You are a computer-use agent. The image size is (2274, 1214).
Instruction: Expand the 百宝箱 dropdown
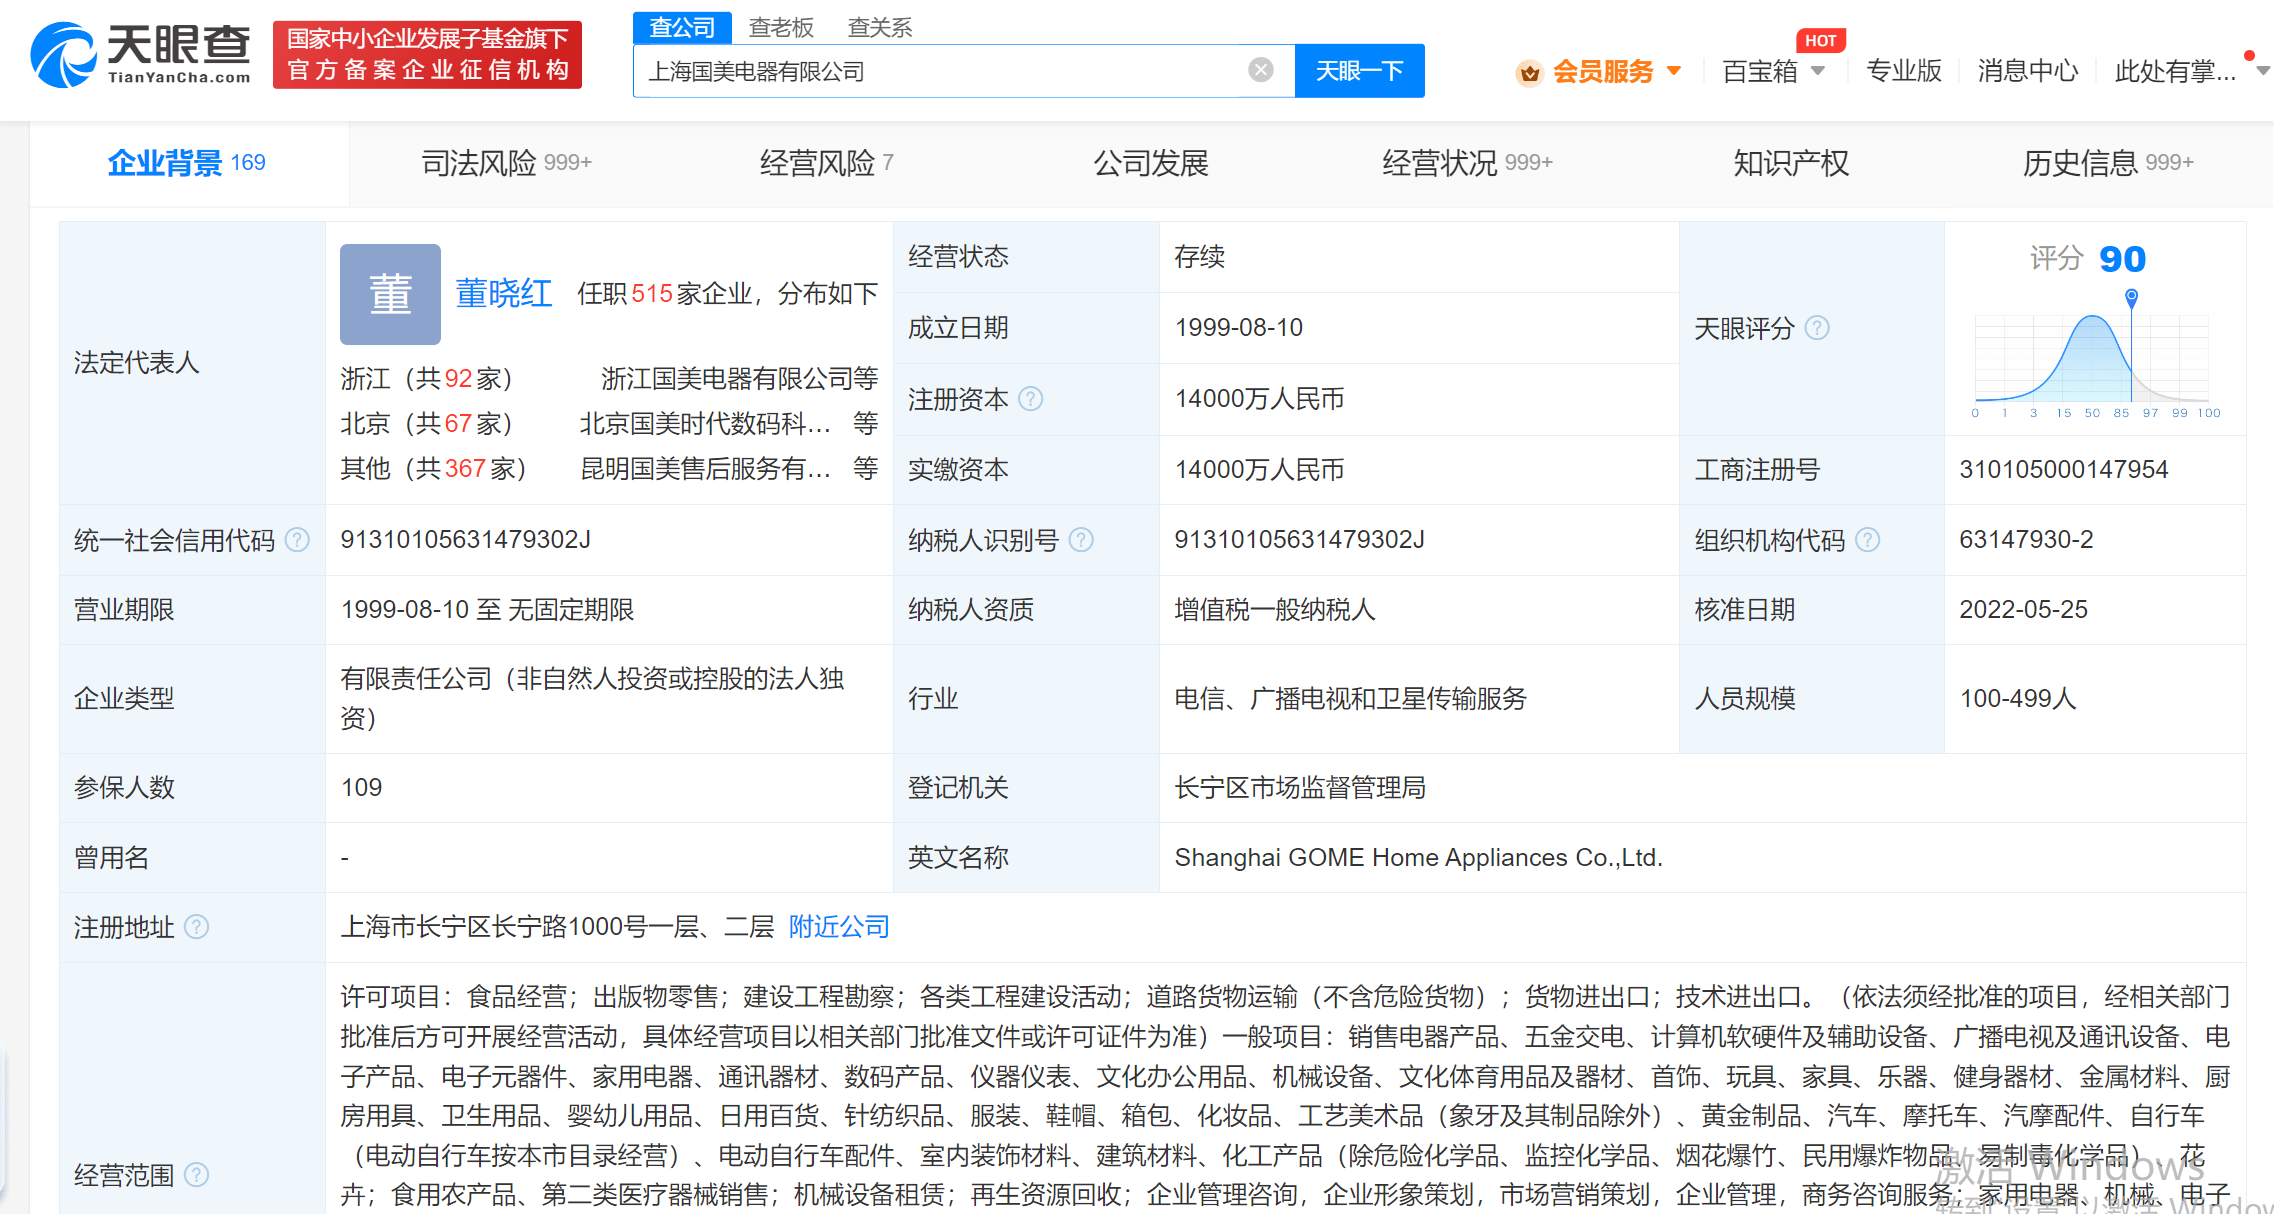pos(1818,71)
